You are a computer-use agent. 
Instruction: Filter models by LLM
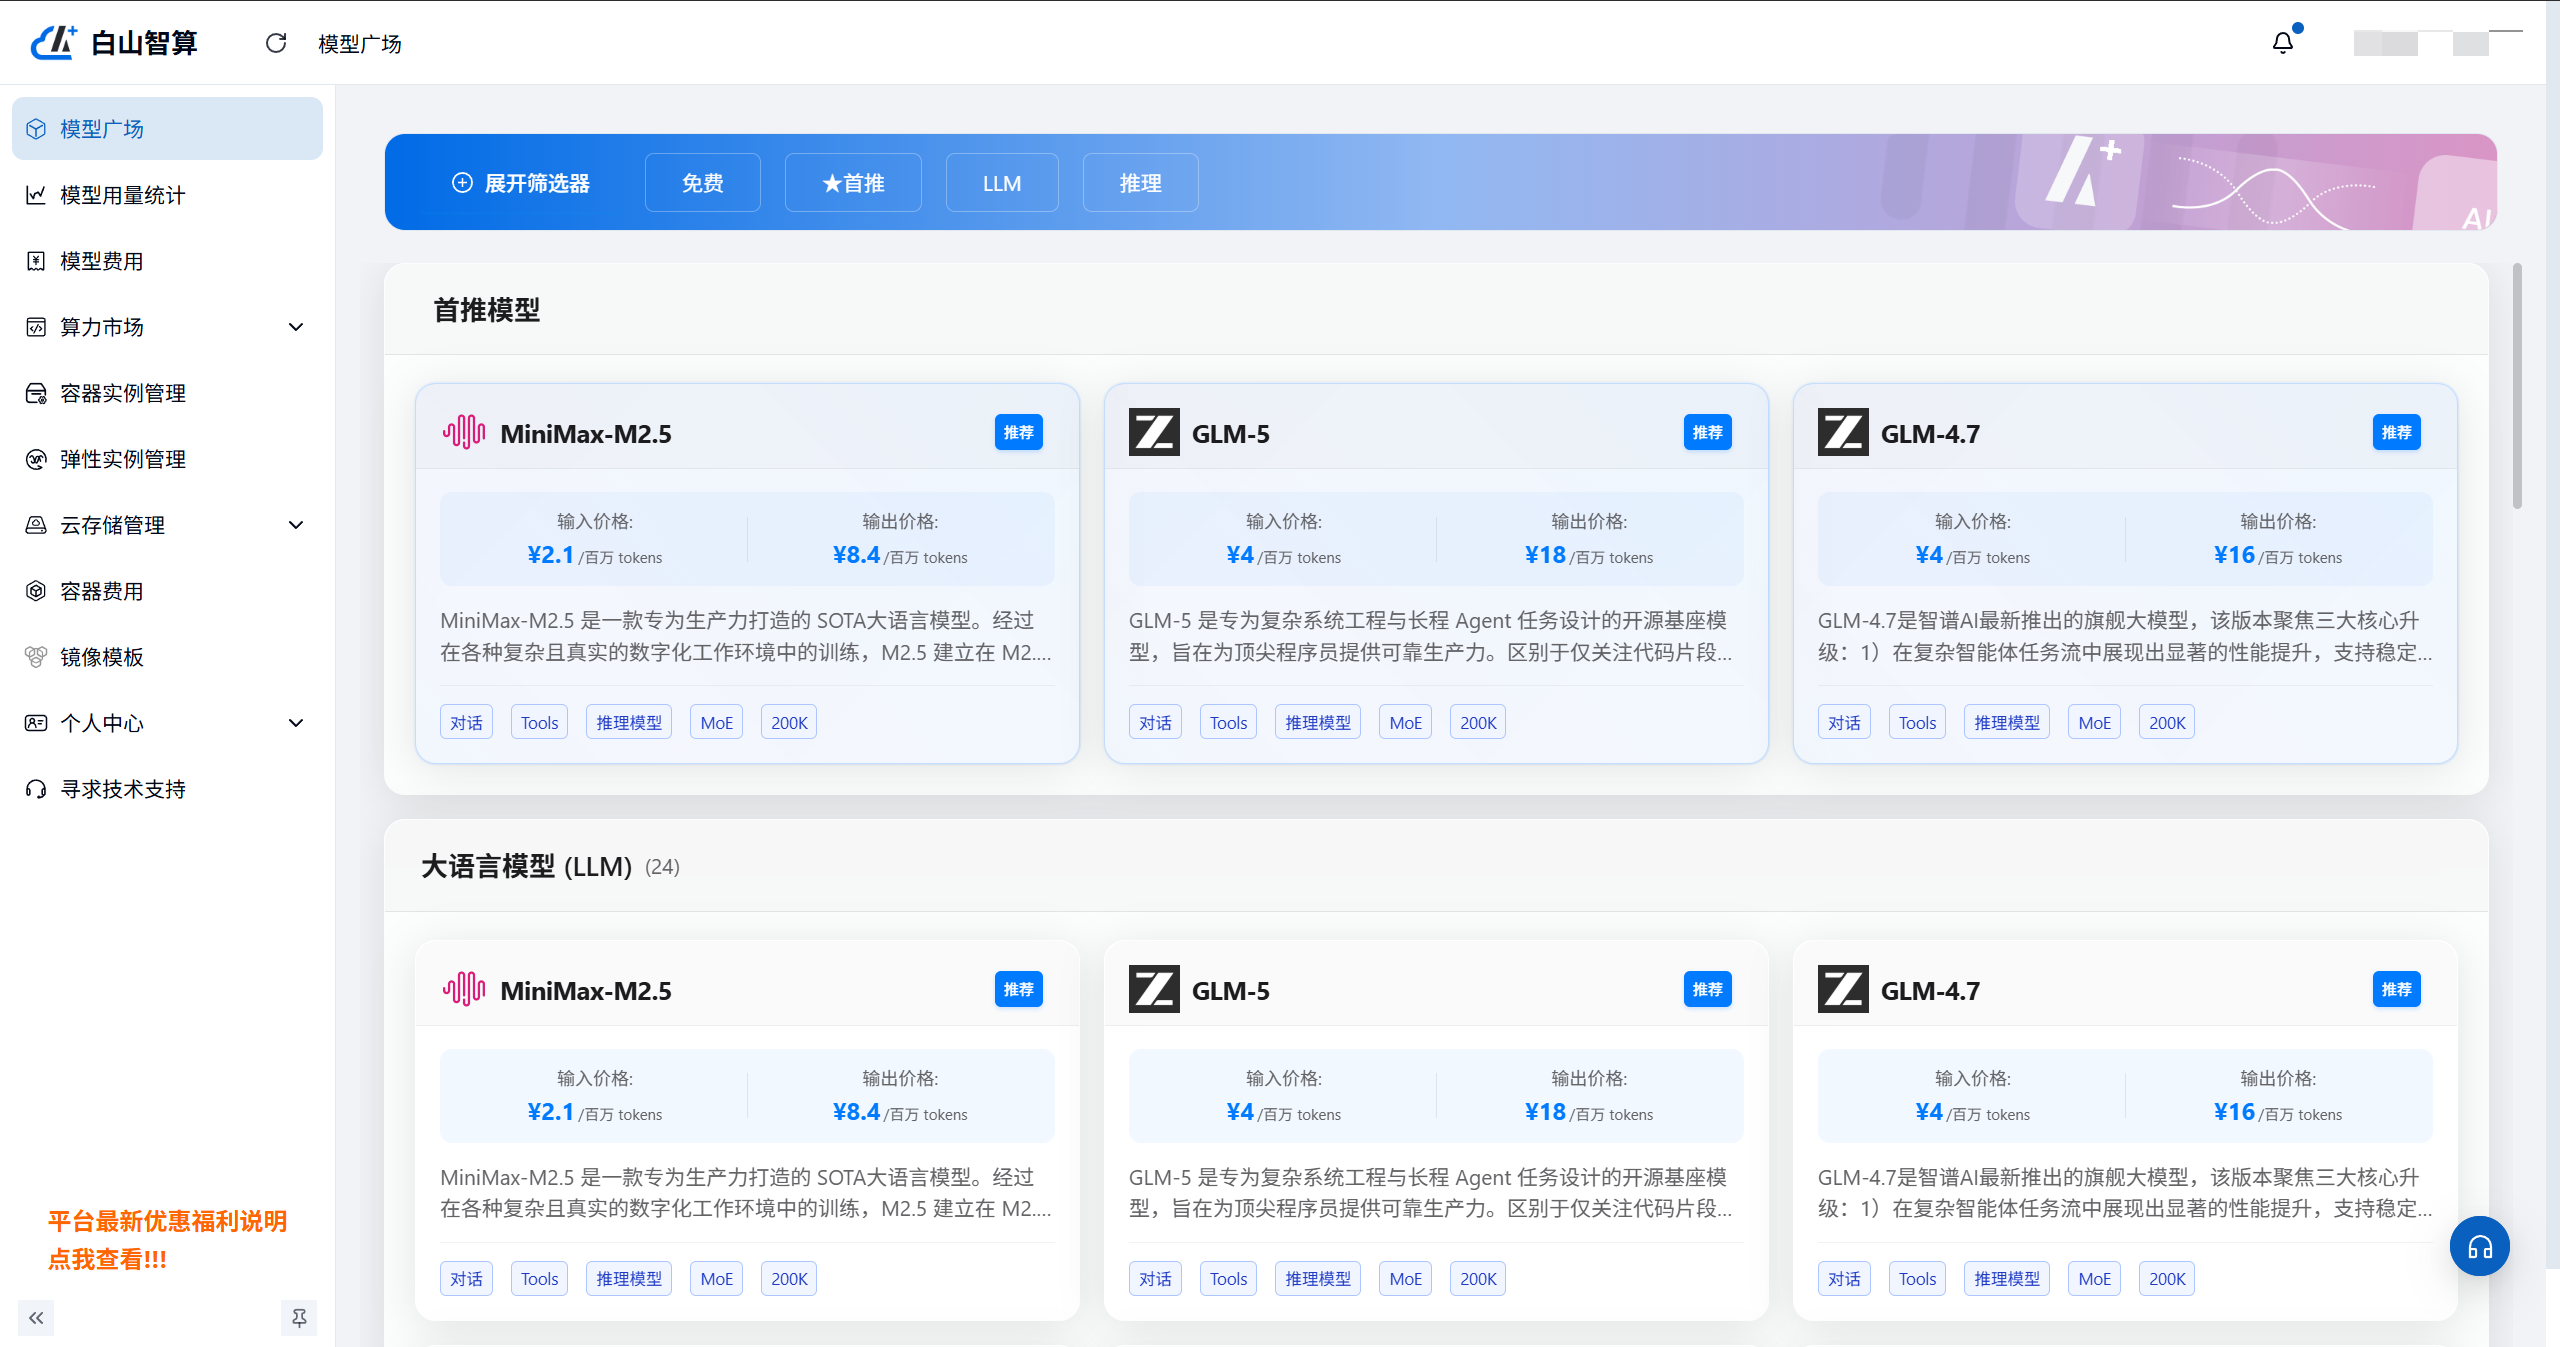(1002, 183)
